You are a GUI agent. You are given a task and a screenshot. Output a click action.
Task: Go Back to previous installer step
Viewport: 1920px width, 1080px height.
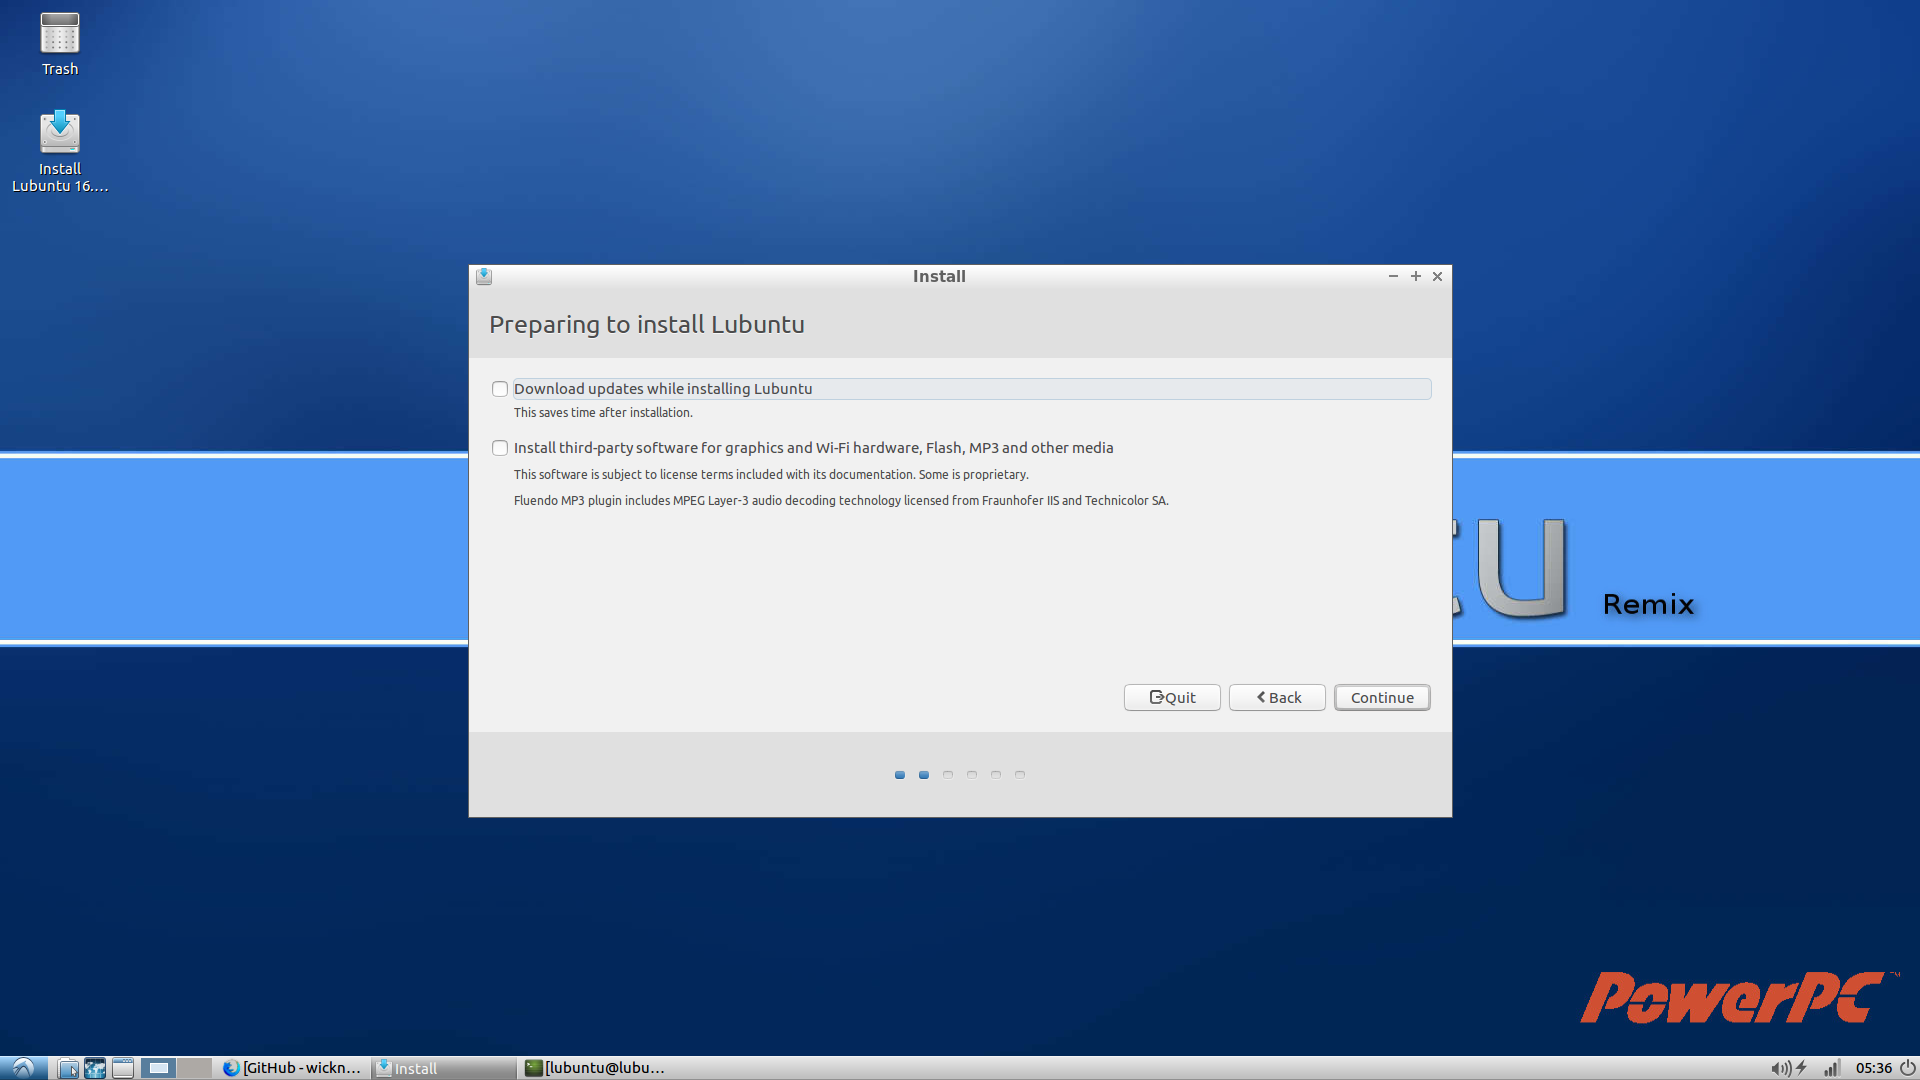(x=1277, y=697)
